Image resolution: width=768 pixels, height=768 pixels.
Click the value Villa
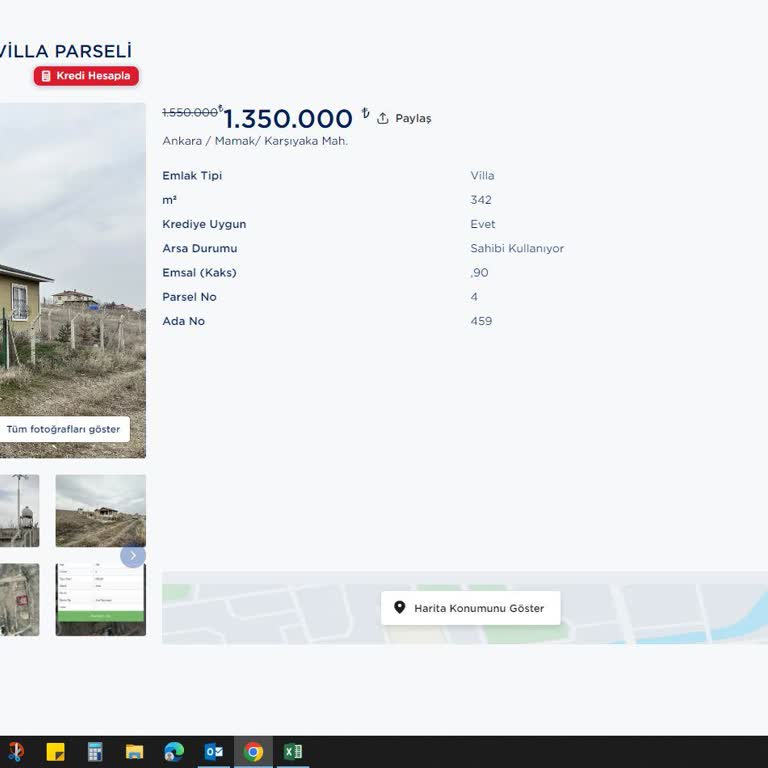[x=482, y=176]
